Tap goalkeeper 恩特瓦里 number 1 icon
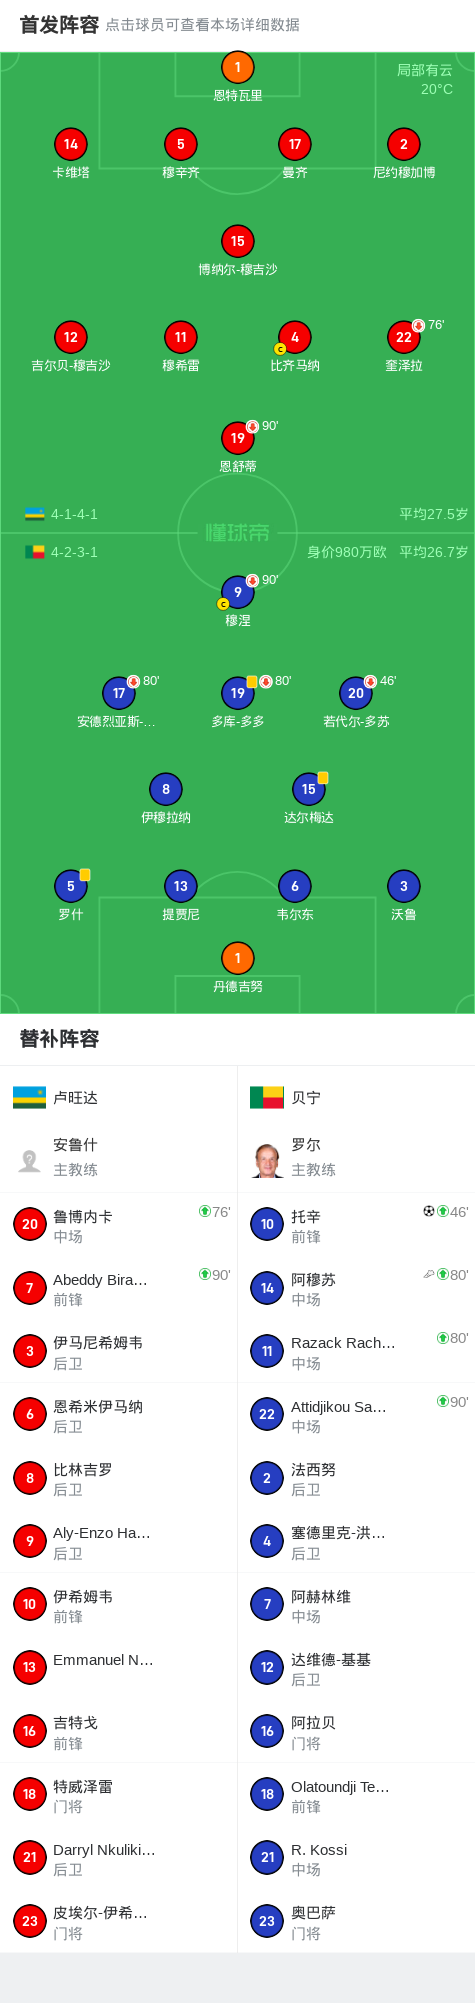 [237, 68]
